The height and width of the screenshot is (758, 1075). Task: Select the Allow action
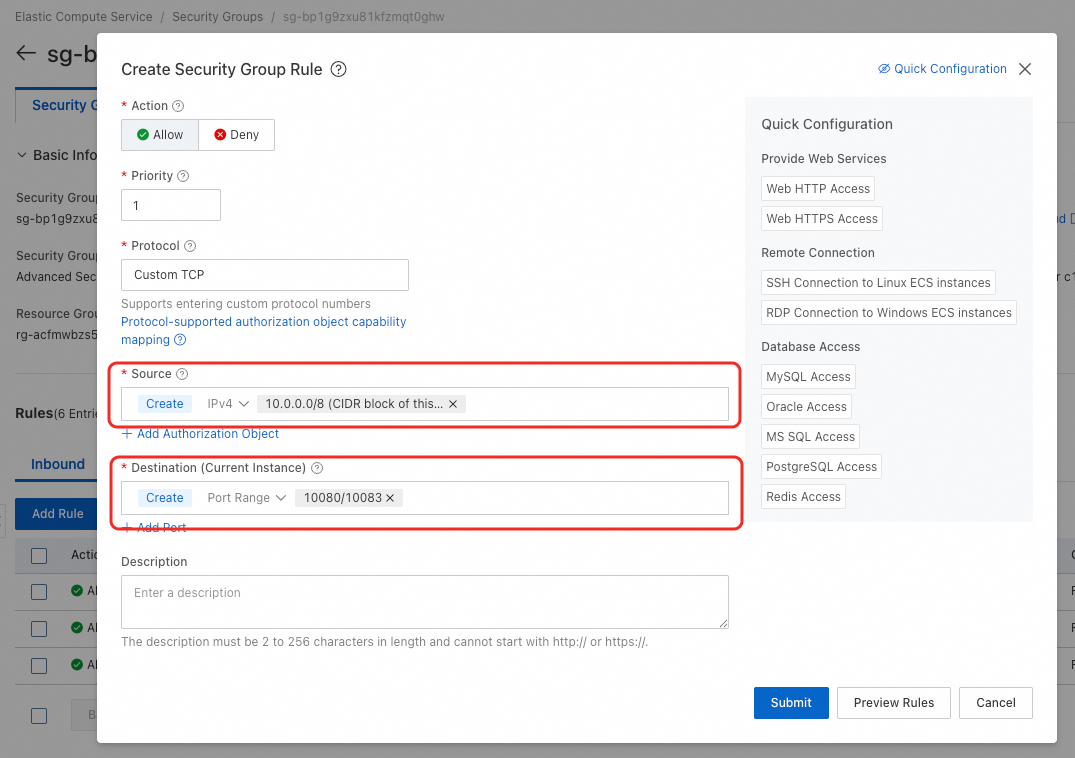(160, 134)
